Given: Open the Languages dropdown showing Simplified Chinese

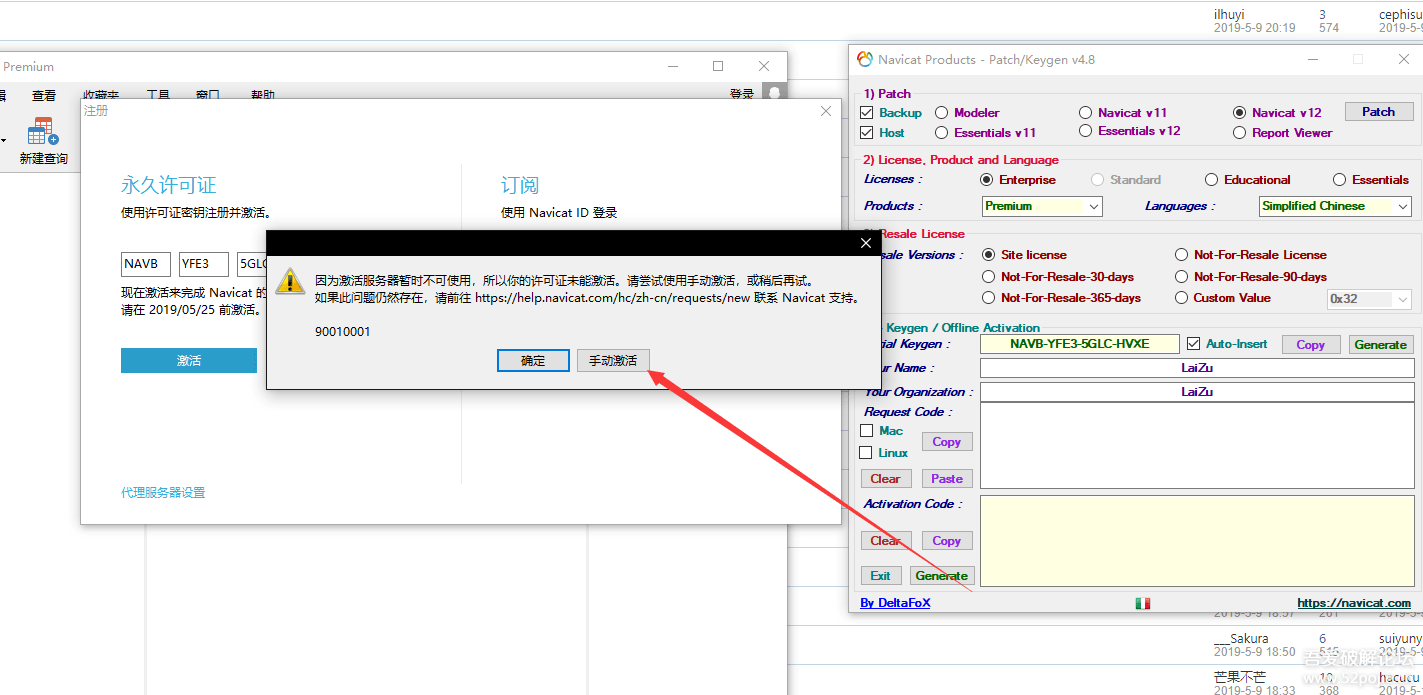Looking at the screenshot, I should [x=1335, y=206].
